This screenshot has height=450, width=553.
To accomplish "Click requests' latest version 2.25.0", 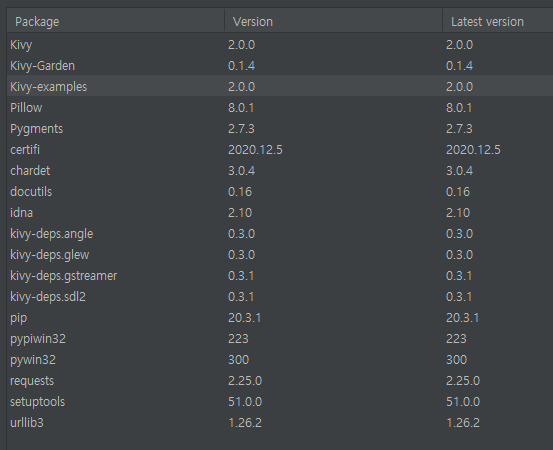I will pos(463,381).
